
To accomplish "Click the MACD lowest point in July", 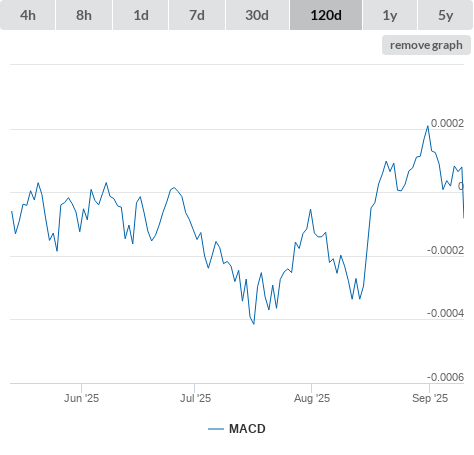I will point(254,323).
